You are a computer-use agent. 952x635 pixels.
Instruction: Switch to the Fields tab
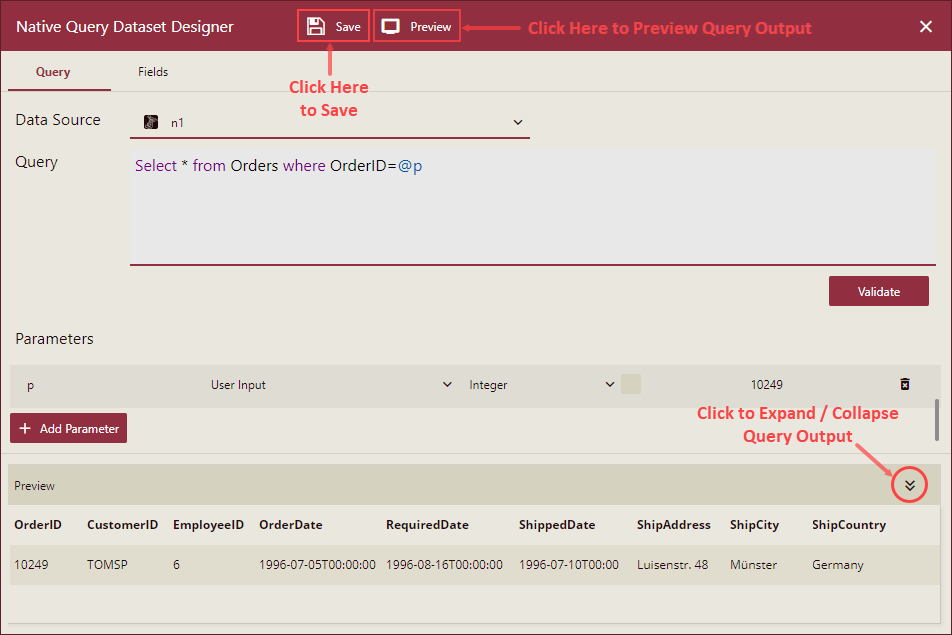153,71
